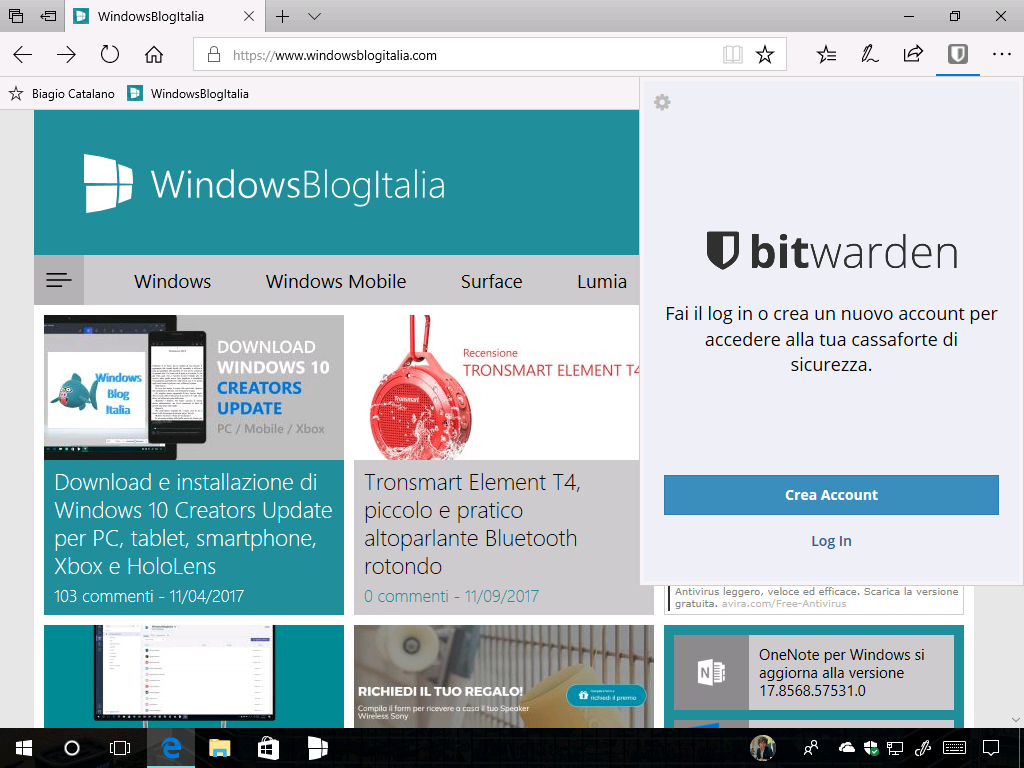Click the WindowsBlogItalia site logo

click(x=264, y=184)
